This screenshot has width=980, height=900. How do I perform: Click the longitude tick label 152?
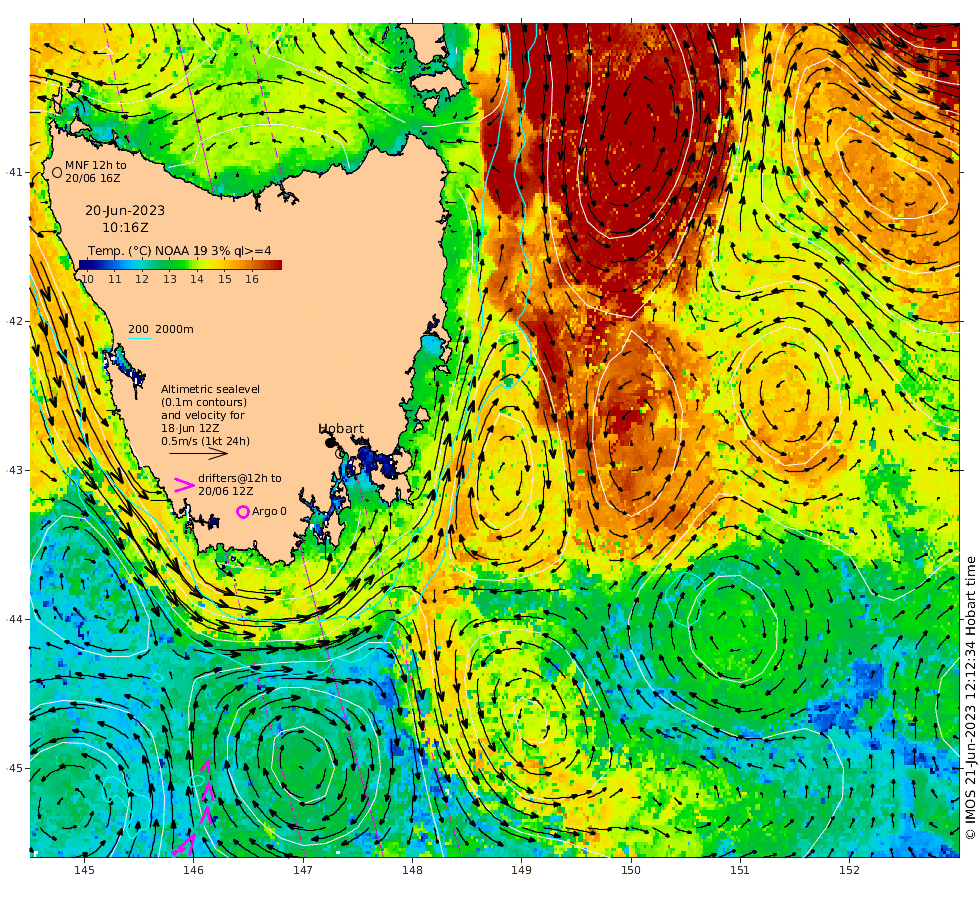(849, 869)
